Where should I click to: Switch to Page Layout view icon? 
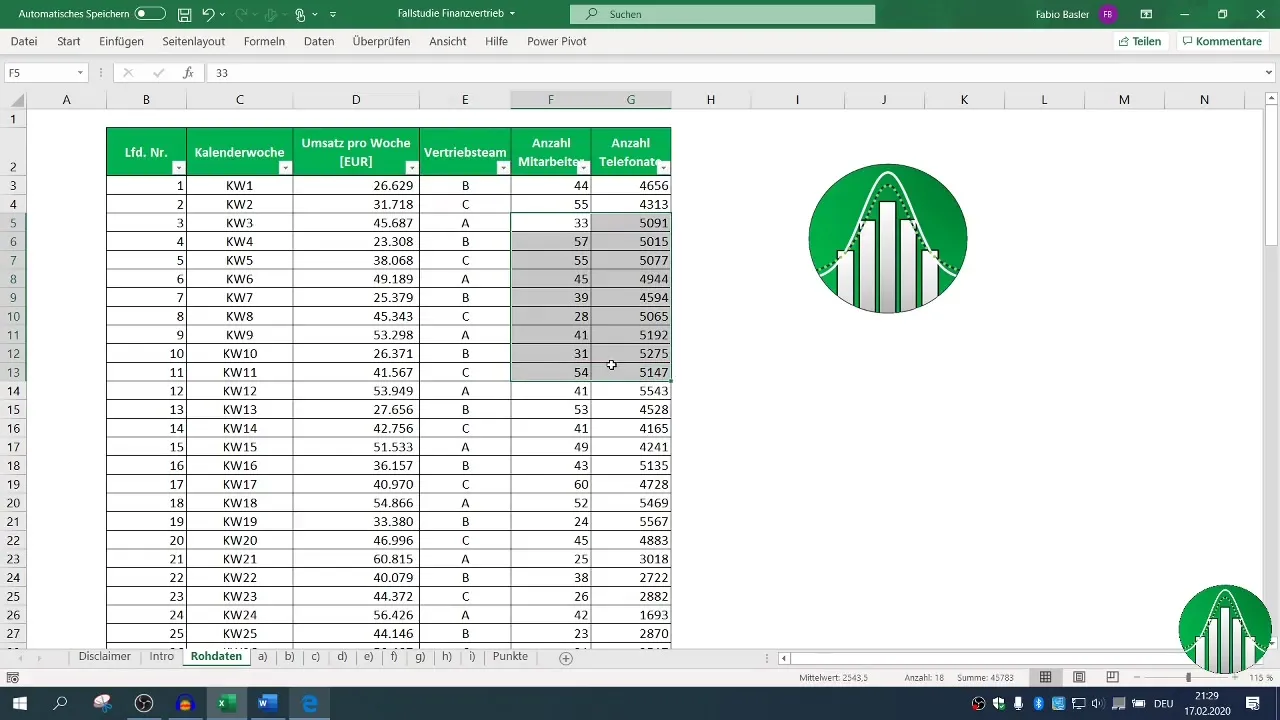click(1079, 677)
